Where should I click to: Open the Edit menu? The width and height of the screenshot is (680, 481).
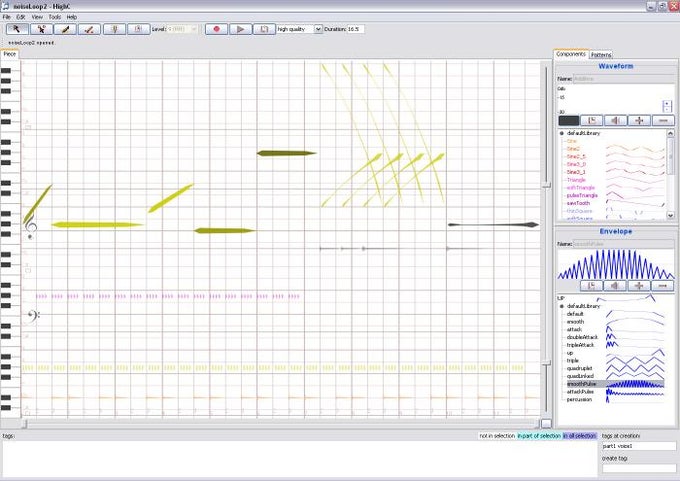pos(21,17)
